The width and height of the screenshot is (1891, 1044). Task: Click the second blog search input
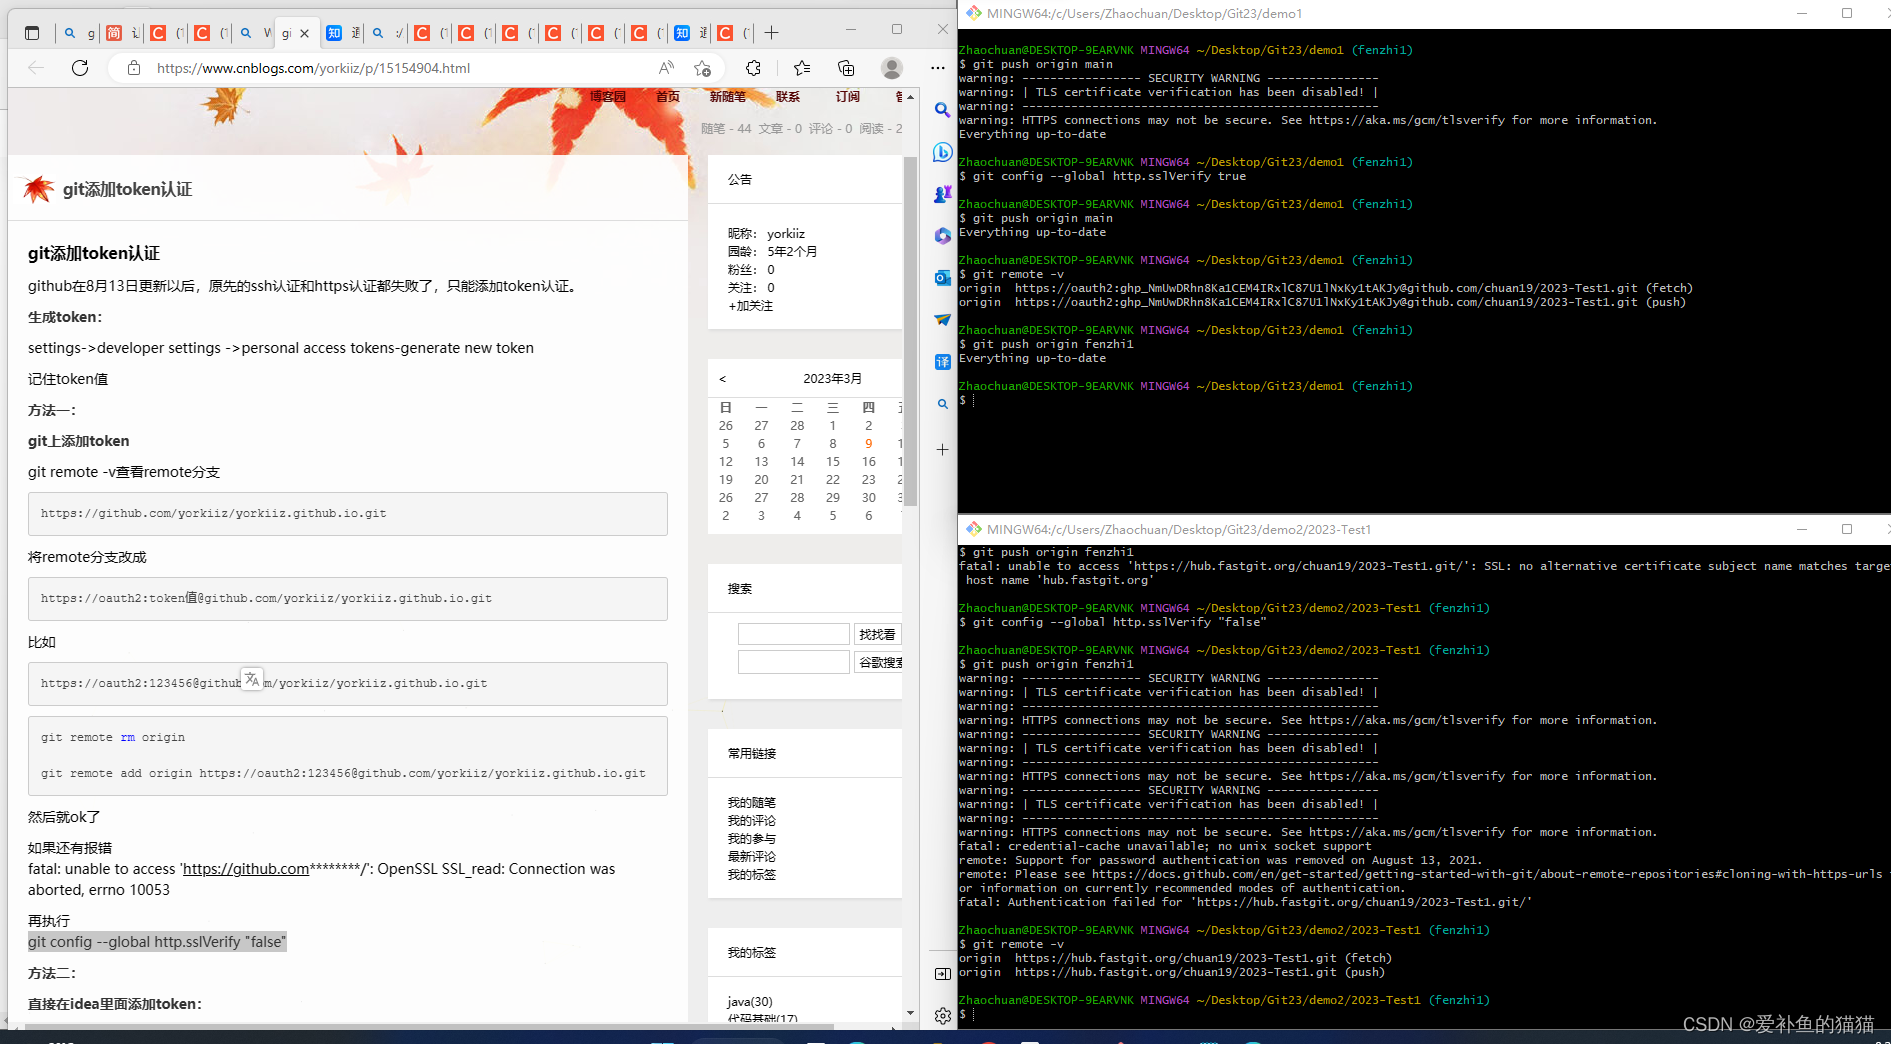[793, 662]
